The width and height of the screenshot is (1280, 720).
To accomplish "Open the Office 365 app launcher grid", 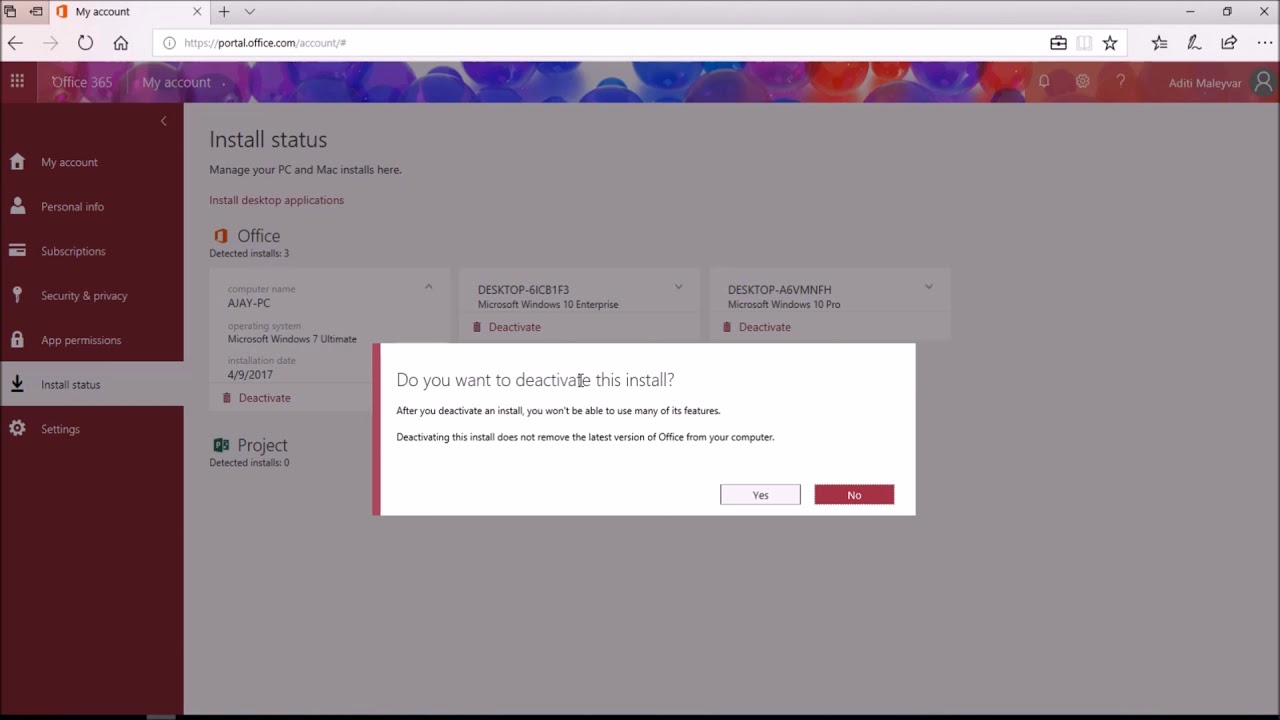I will tap(17, 82).
